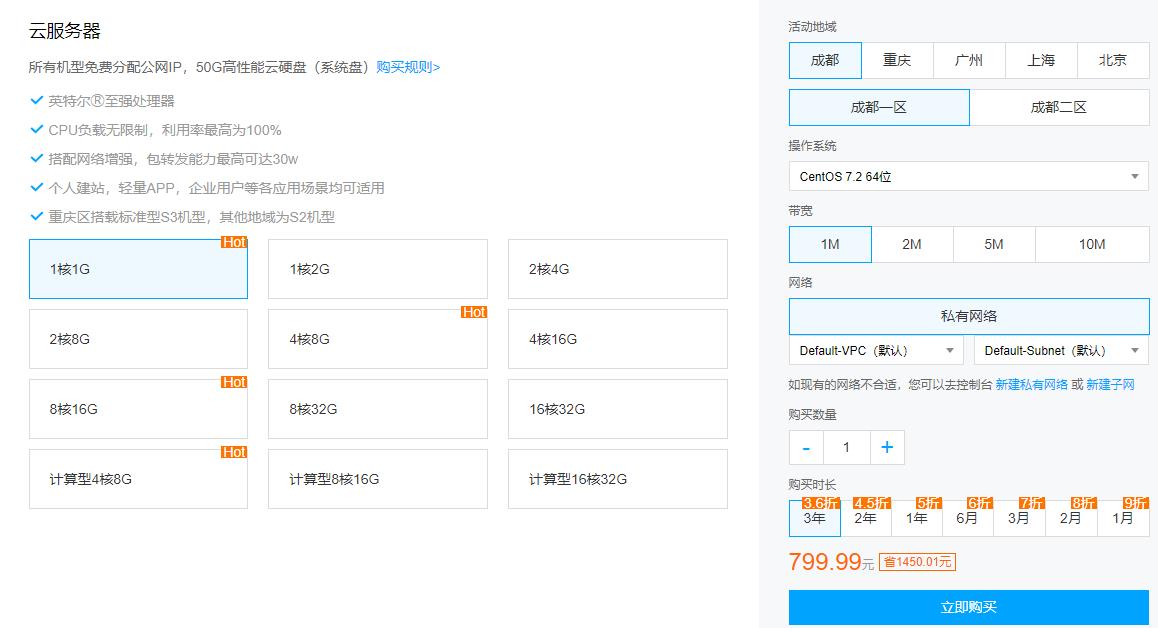Select the 4核16G server option
Viewport: 1158px width, 628px height.
click(x=617, y=339)
